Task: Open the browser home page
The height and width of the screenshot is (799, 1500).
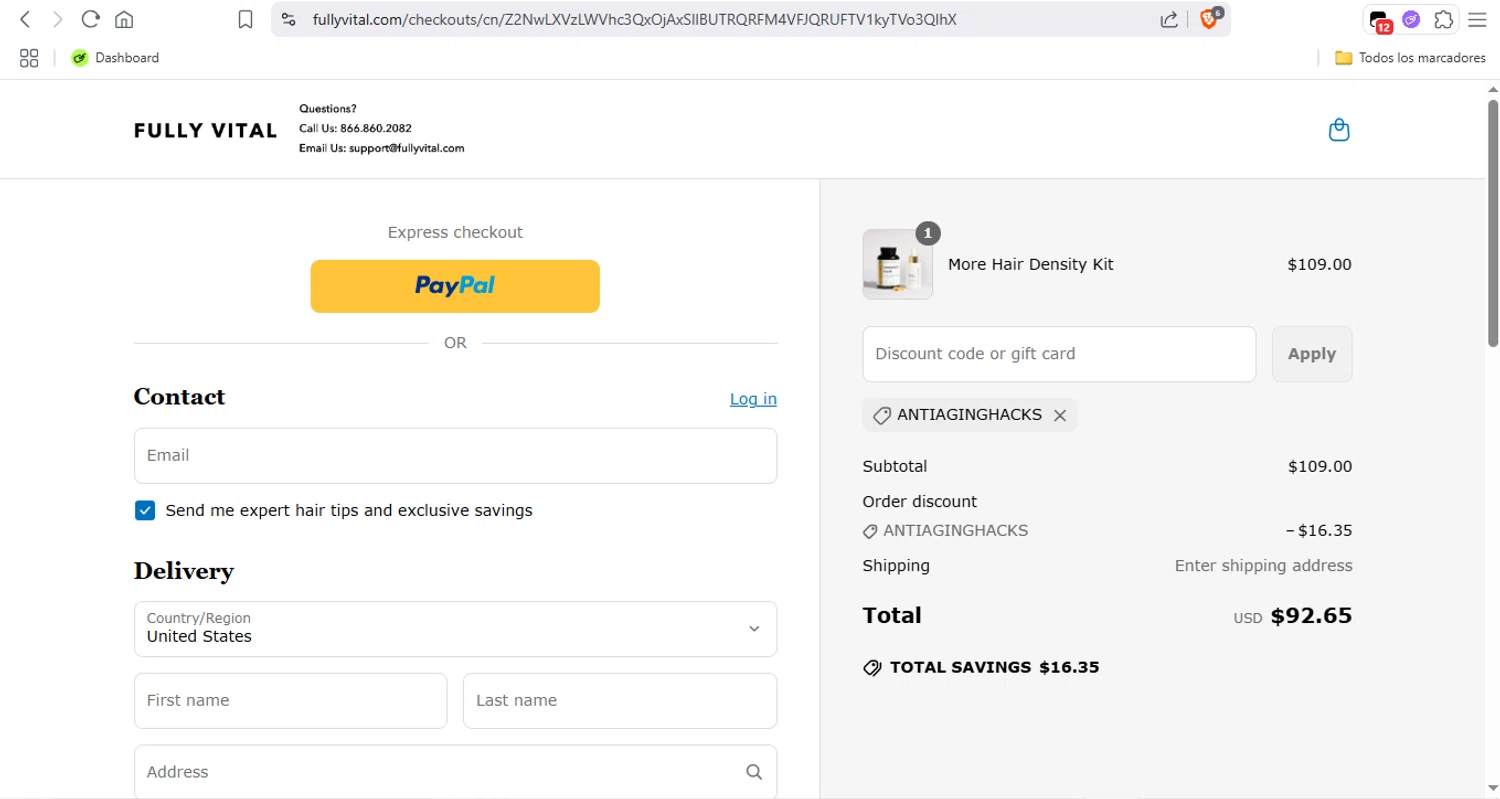Action: coord(124,19)
